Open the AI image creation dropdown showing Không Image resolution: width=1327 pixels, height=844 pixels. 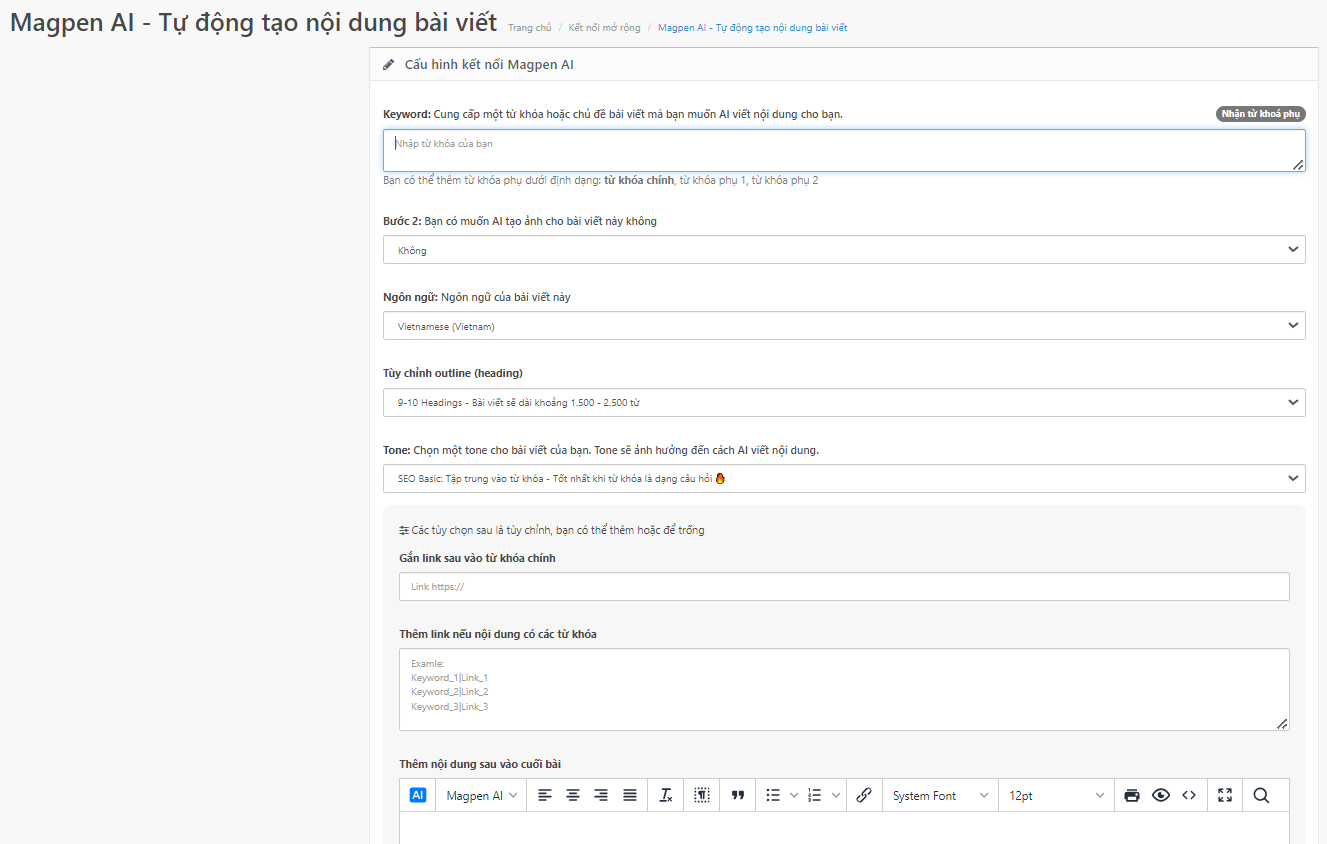pos(844,250)
